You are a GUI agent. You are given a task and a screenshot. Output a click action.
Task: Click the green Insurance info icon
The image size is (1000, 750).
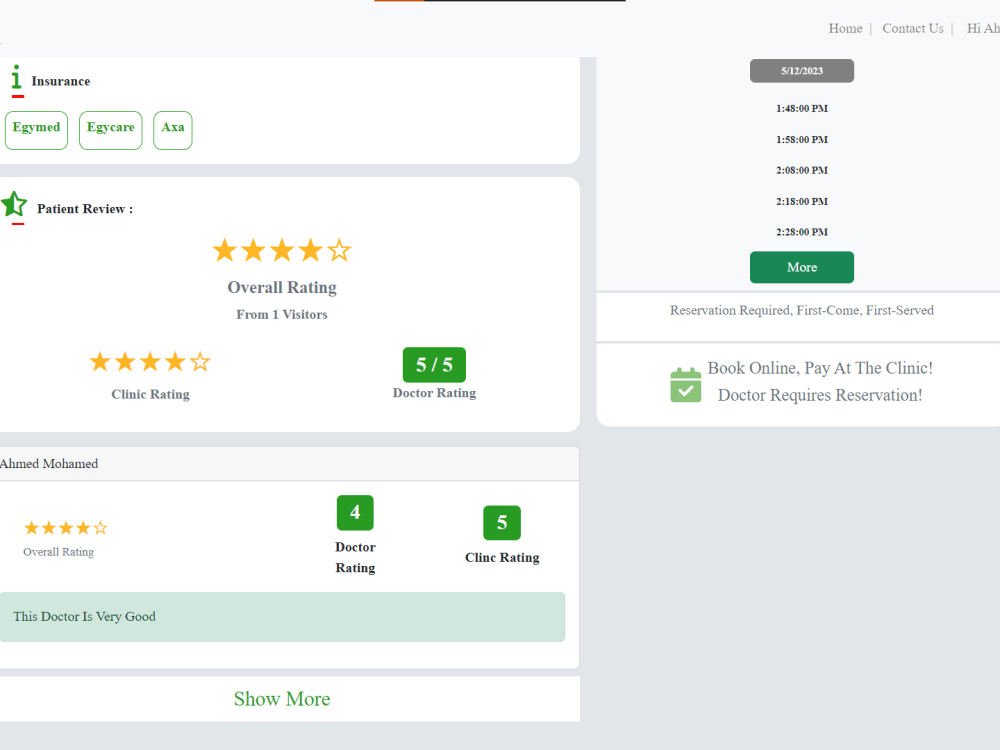16,77
